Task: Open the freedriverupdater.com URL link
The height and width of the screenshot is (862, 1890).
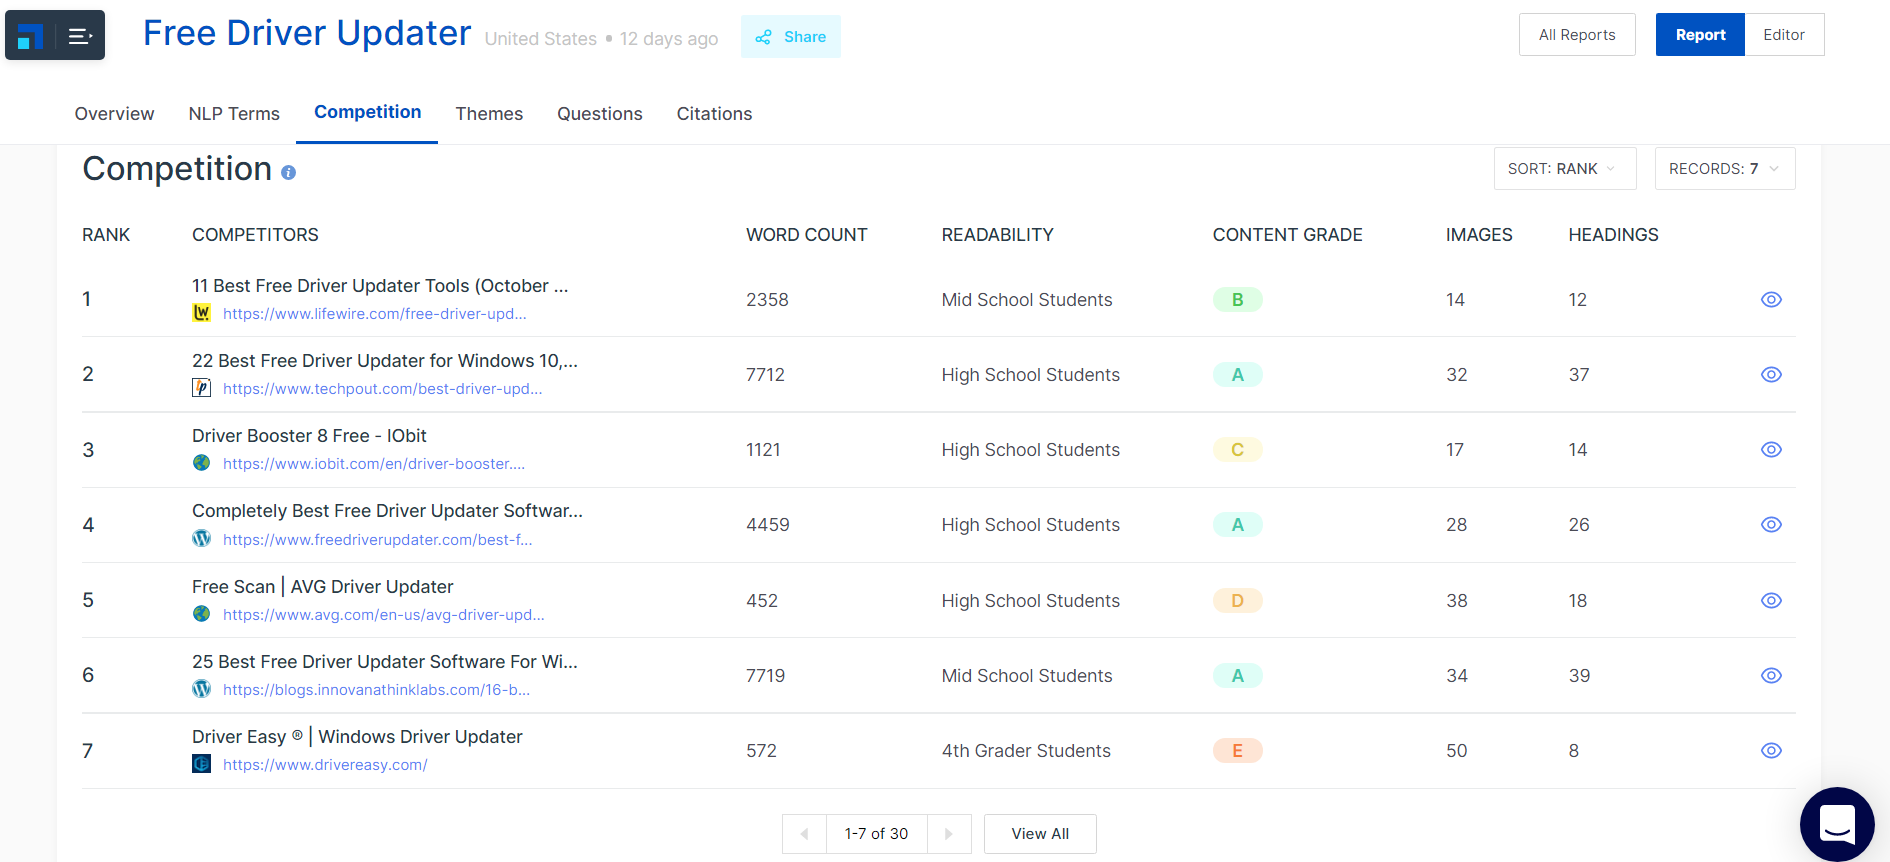Action: tap(378, 540)
